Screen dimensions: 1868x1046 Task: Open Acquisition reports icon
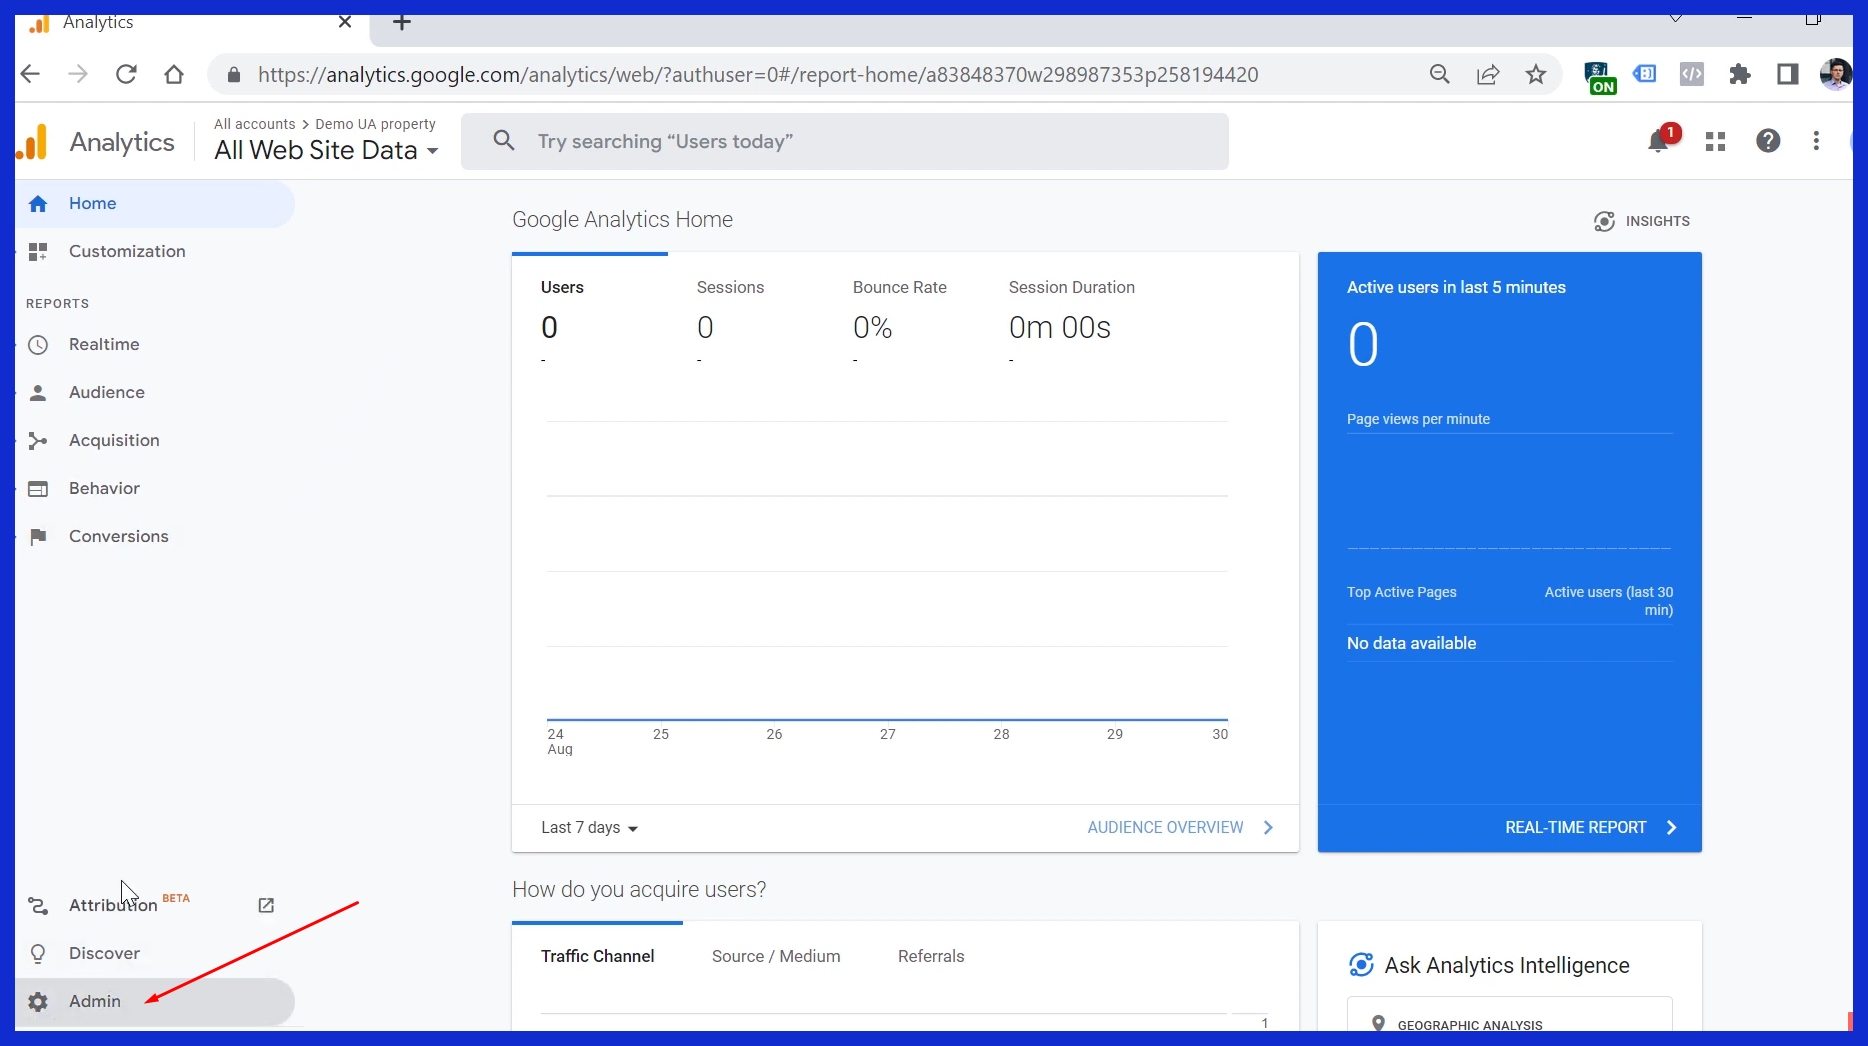[x=38, y=441]
